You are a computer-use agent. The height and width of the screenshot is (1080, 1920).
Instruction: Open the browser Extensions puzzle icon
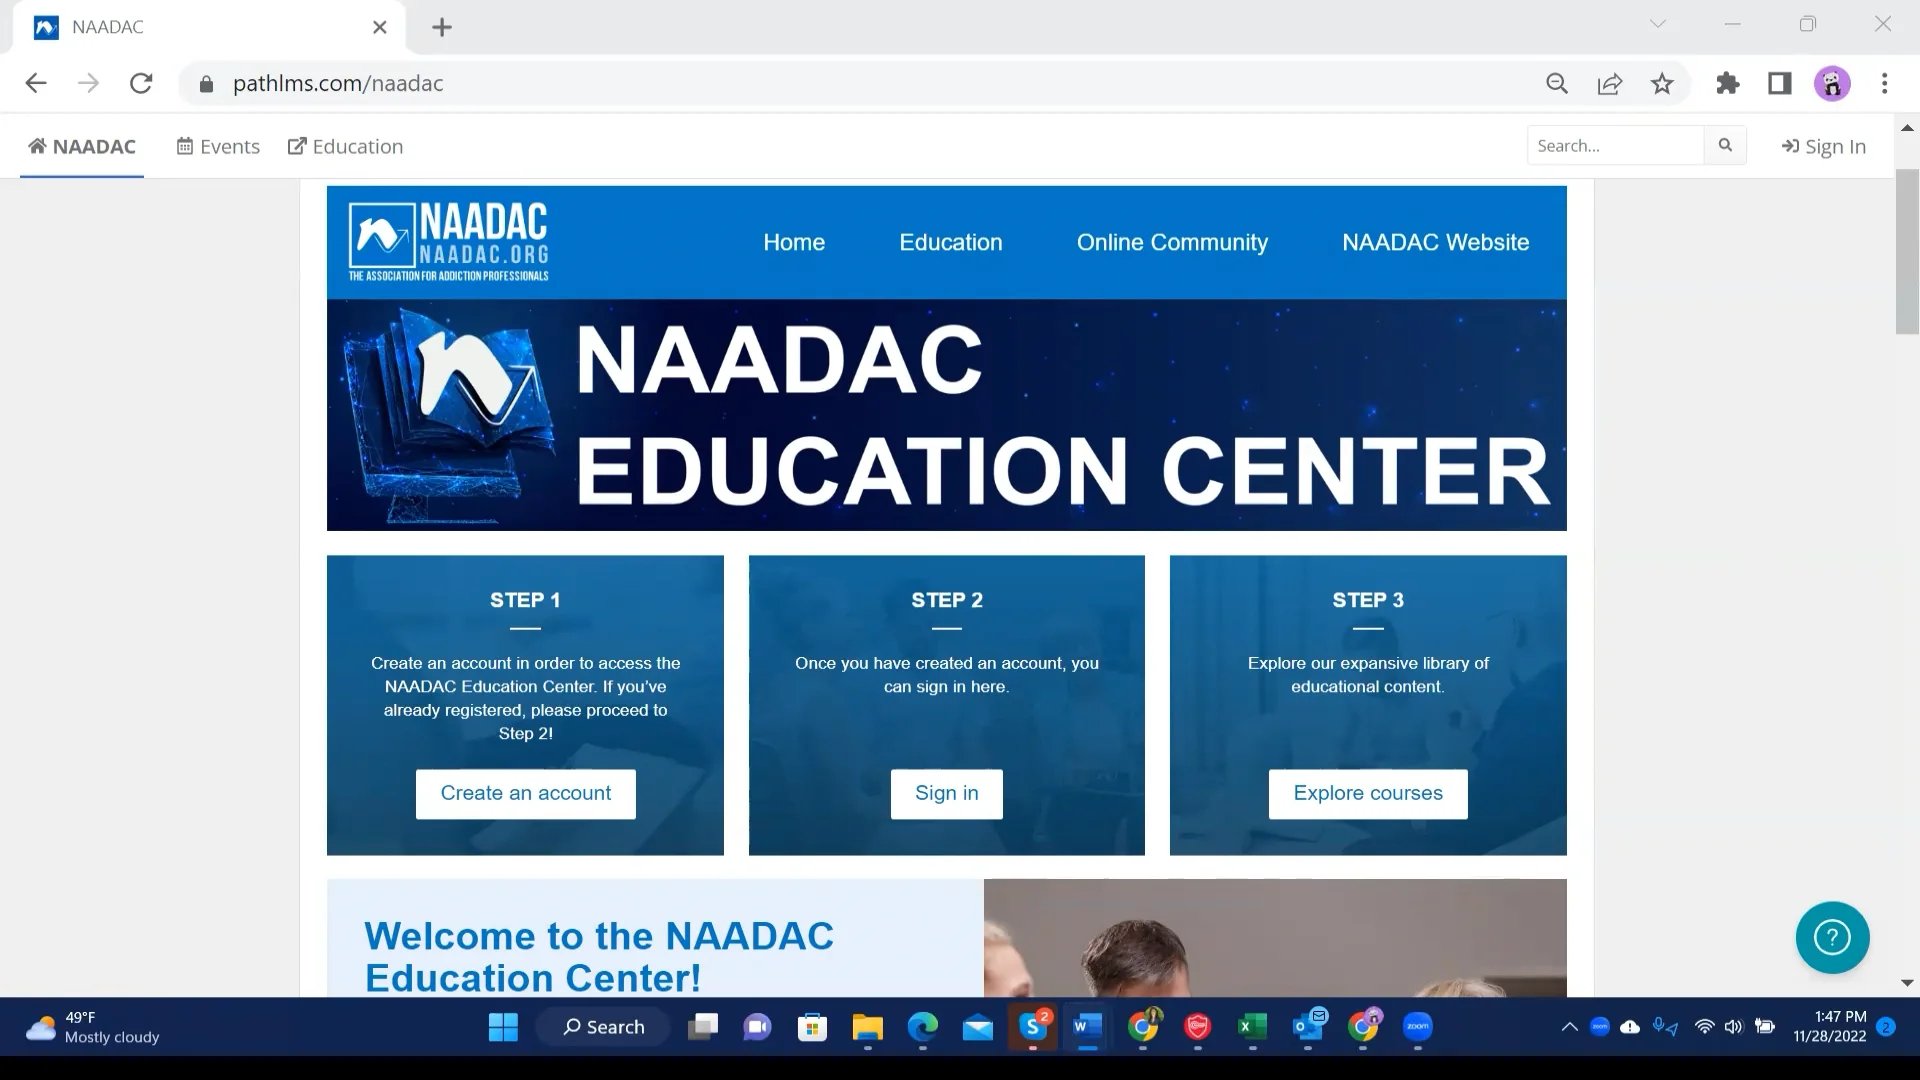click(1727, 84)
